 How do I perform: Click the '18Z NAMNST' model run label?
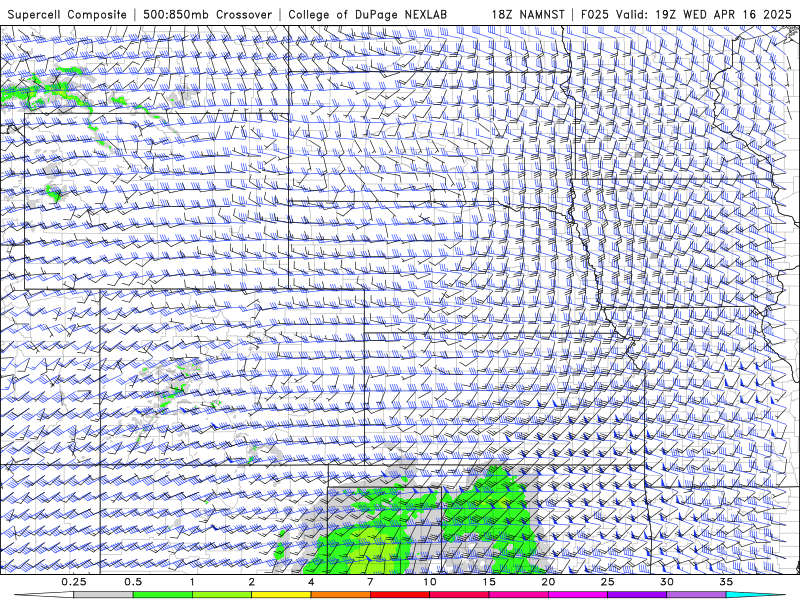click(528, 15)
